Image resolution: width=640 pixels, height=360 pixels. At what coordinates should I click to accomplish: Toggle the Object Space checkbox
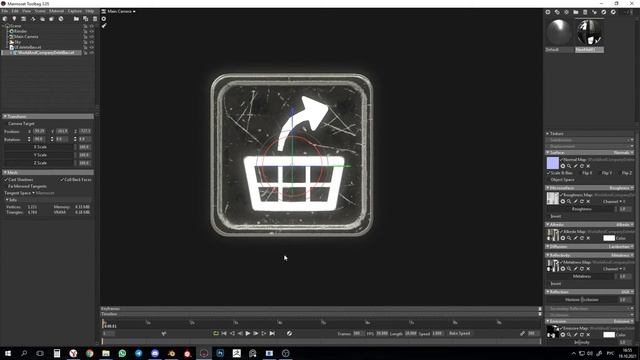(548, 180)
